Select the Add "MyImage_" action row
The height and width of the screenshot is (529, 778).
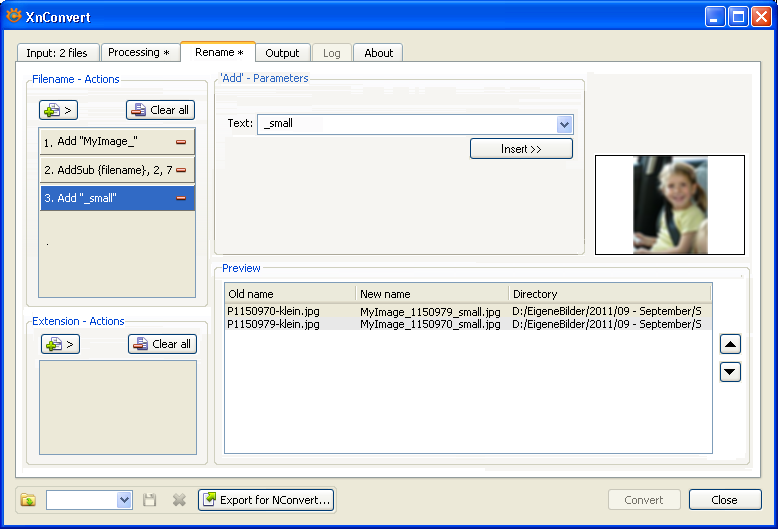117,142
